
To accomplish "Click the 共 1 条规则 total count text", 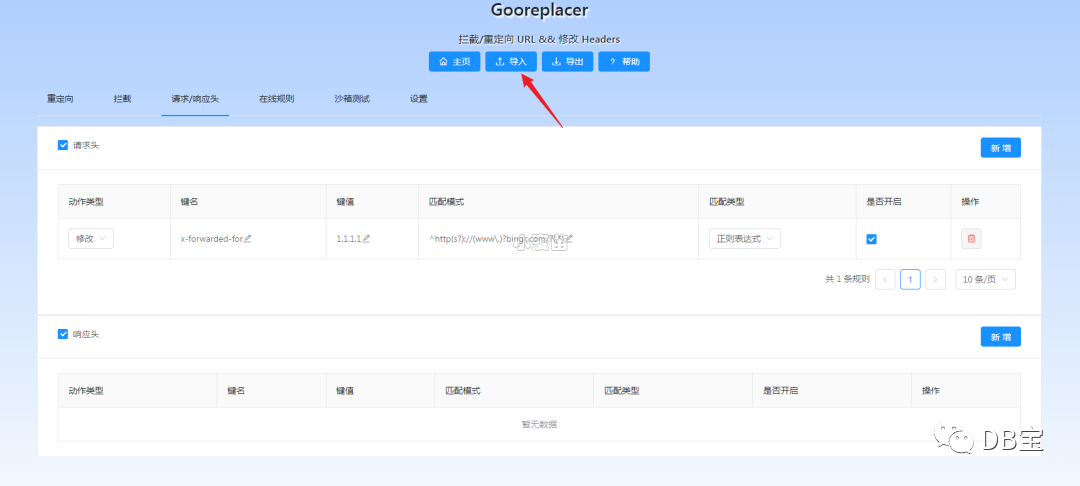I will click(x=847, y=279).
